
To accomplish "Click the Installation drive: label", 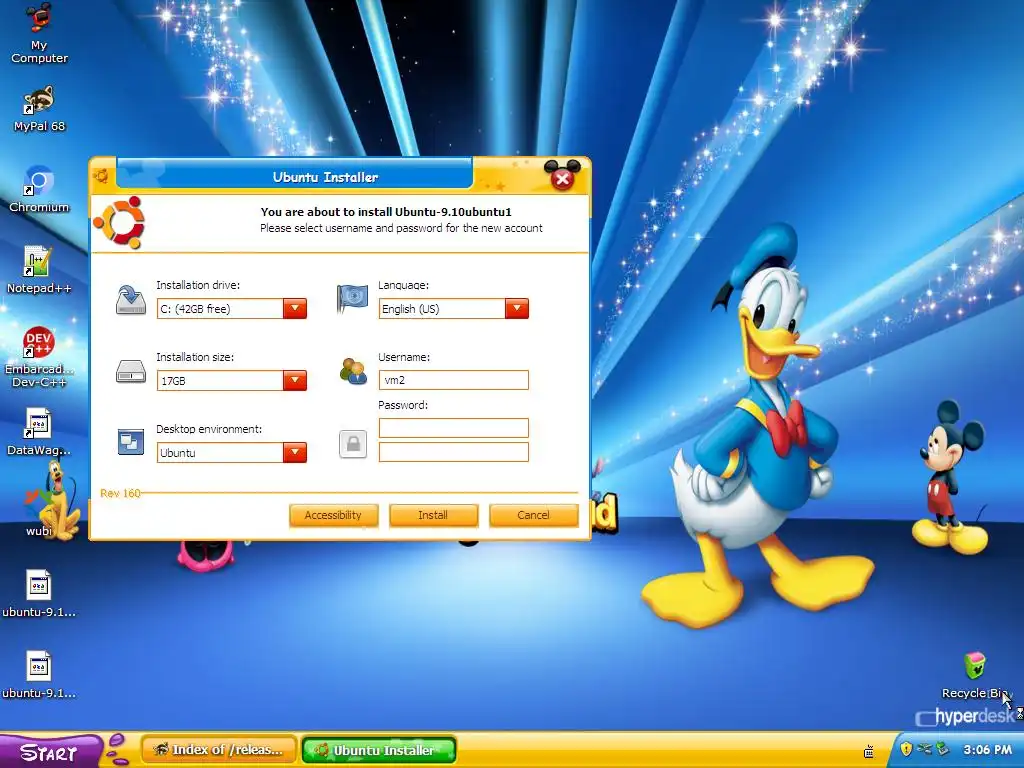I will click(198, 285).
